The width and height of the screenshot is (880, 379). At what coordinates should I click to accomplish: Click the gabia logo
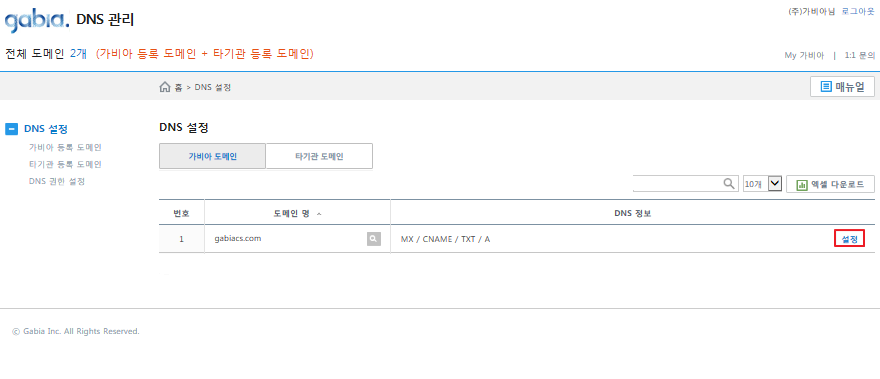click(x=37, y=21)
